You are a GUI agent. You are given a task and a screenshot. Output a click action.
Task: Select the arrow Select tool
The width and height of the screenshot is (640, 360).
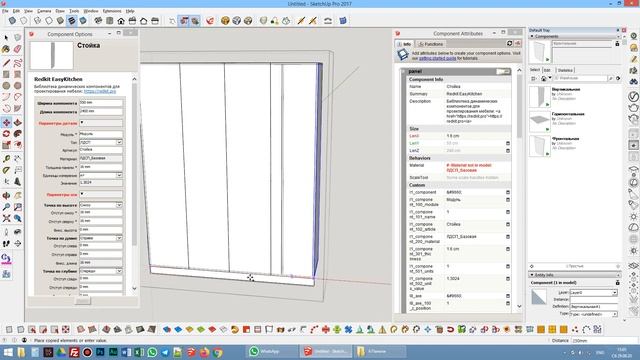pyautogui.click(x=6, y=38)
